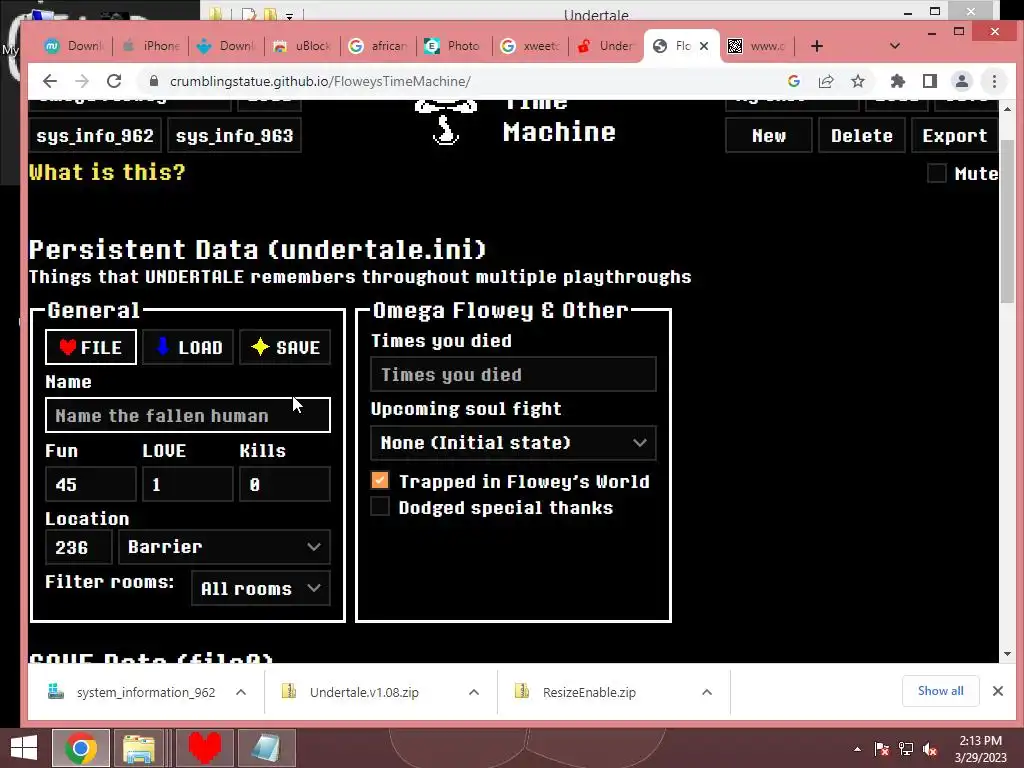Close the current Flo tab
The image size is (1024, 768).
click(x=704, y=46)
